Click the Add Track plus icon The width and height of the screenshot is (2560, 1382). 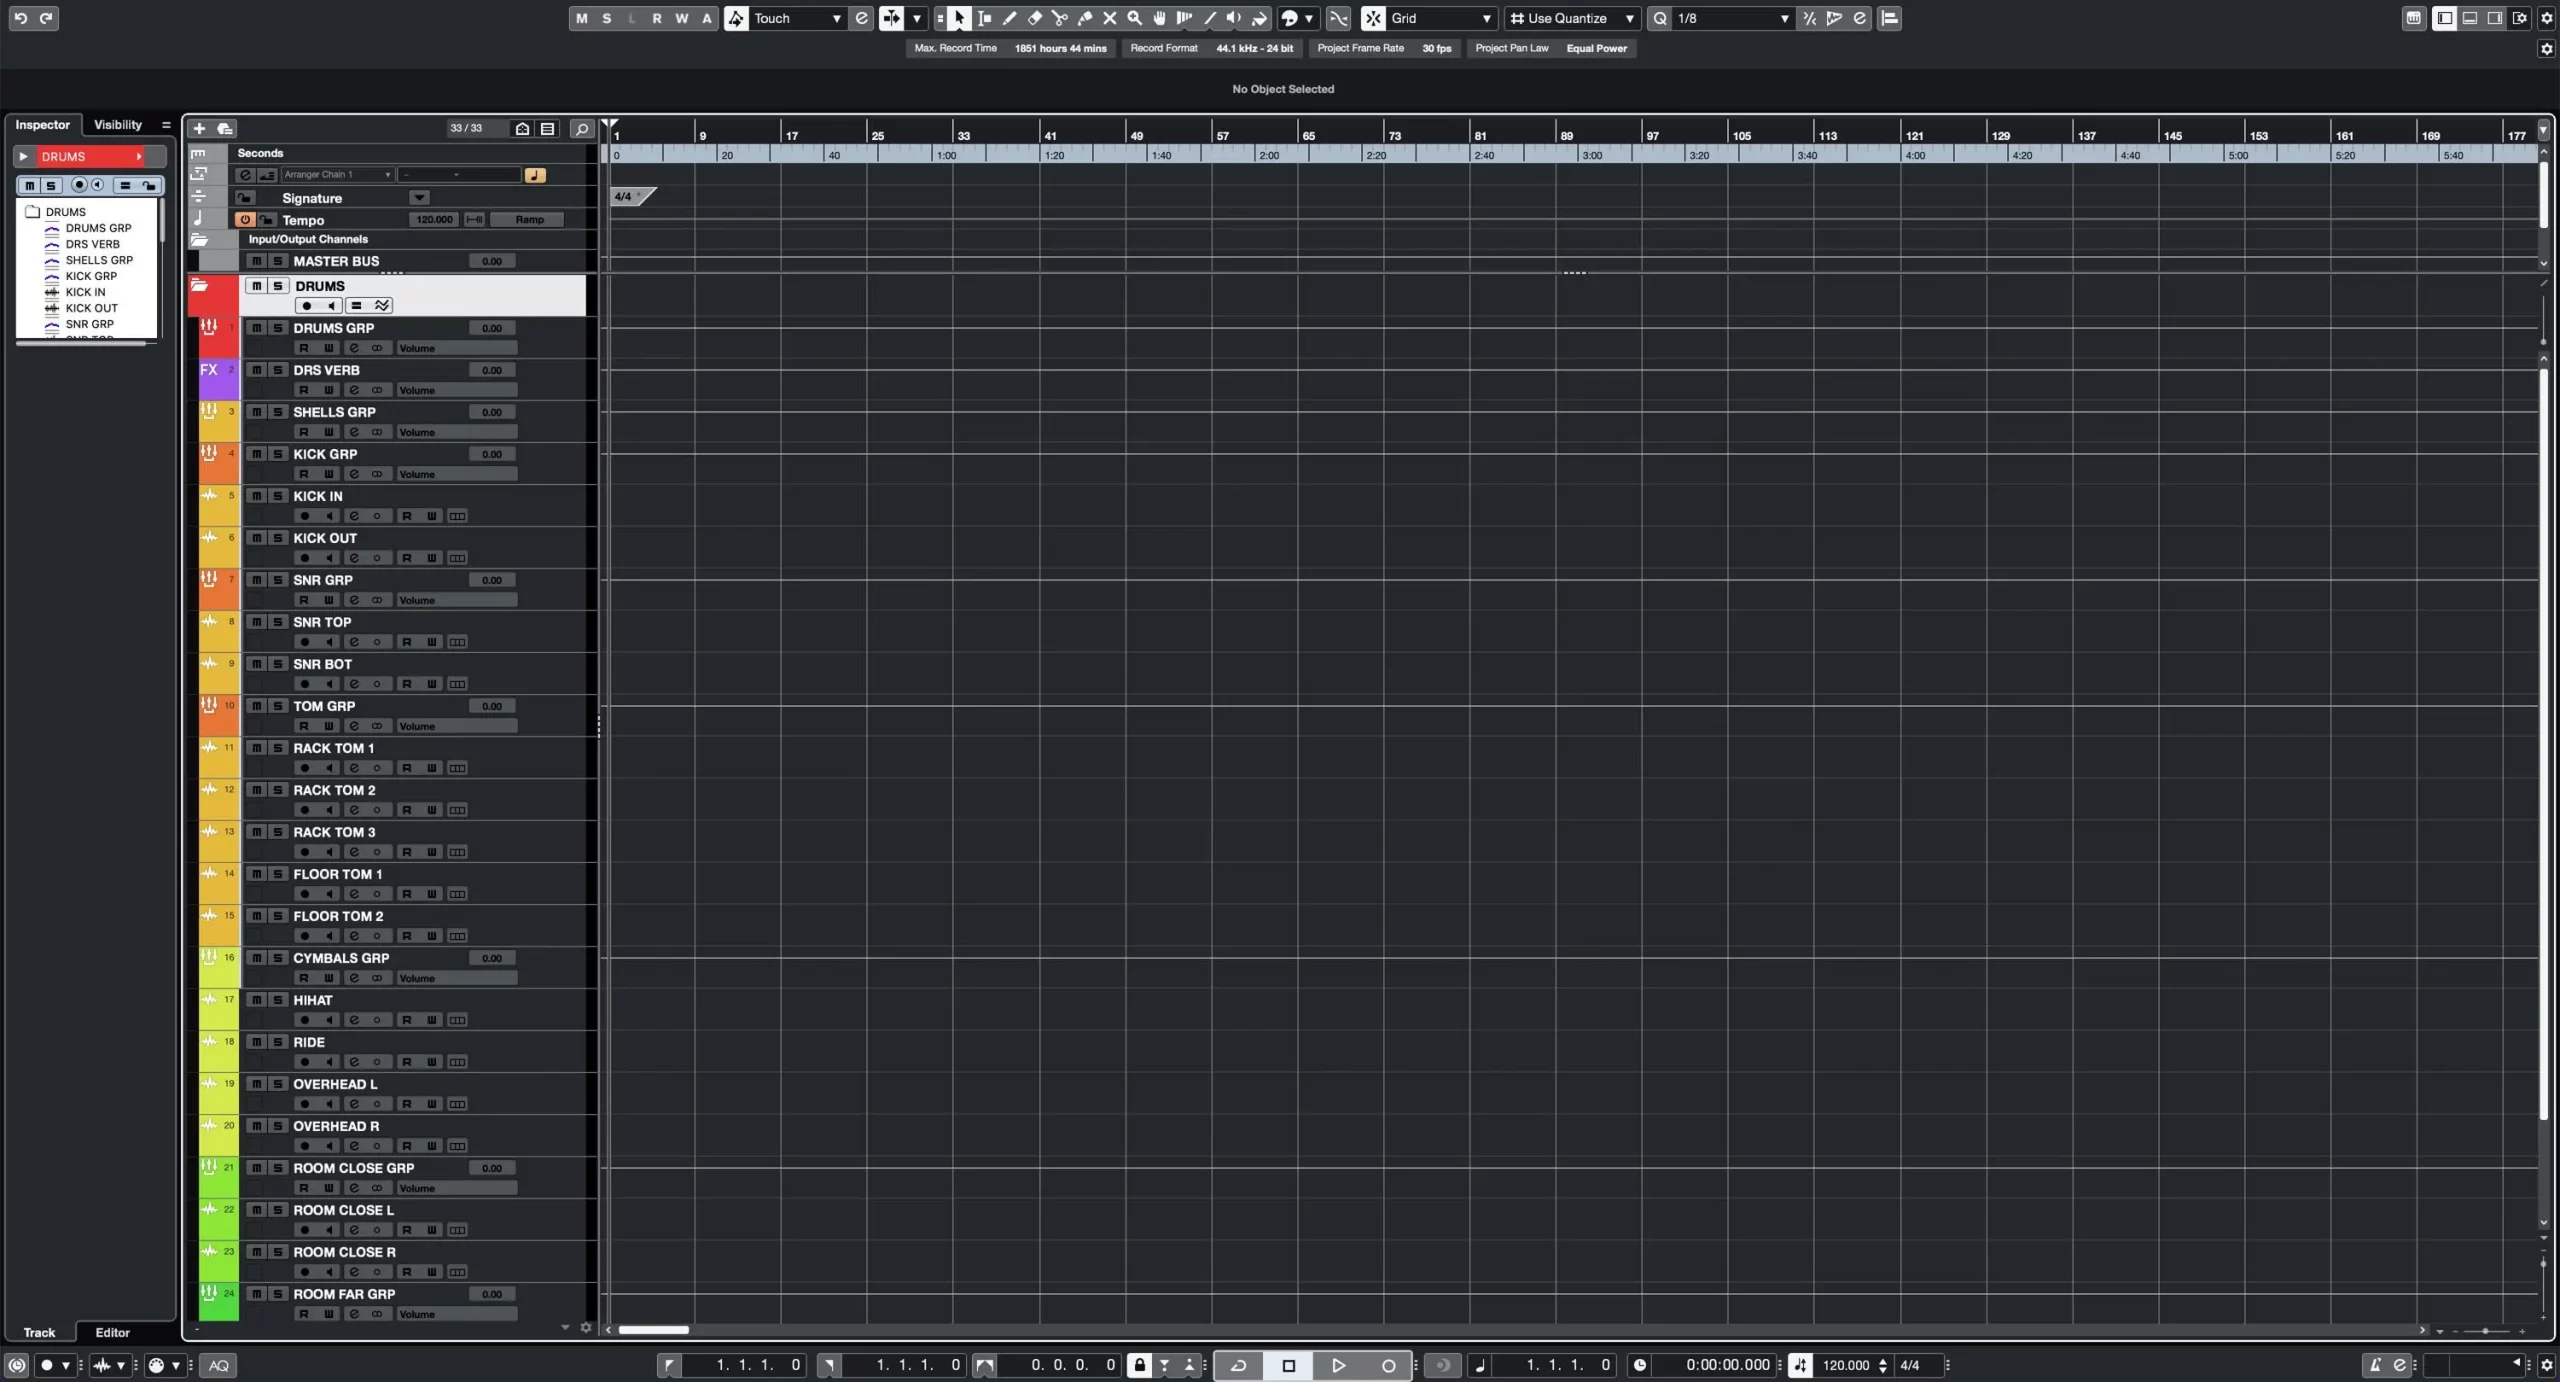tap(199, 128)
